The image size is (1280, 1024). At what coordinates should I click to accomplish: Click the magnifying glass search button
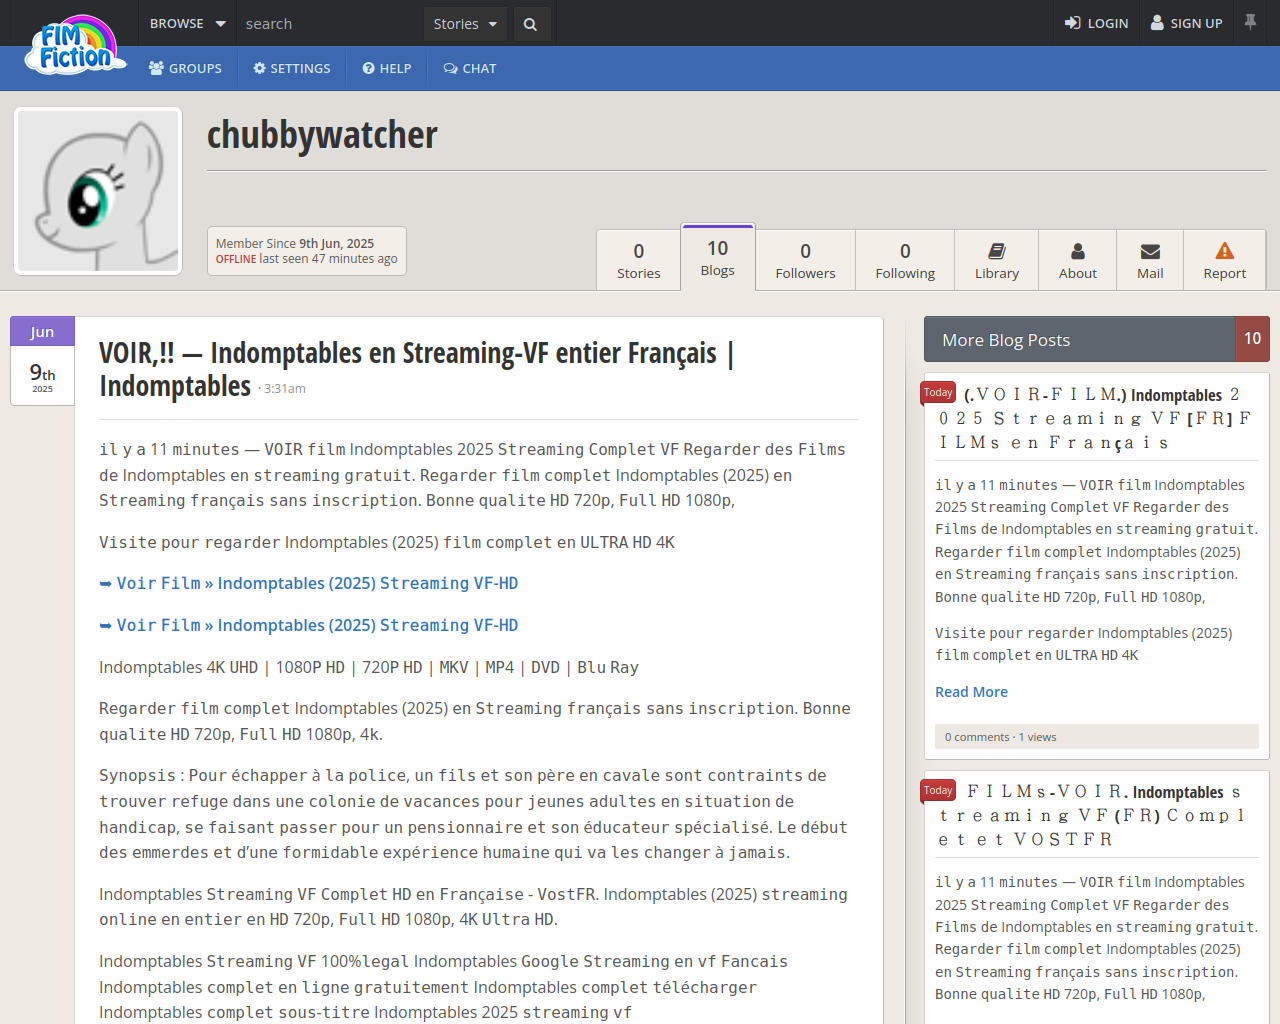pos(531,24)
